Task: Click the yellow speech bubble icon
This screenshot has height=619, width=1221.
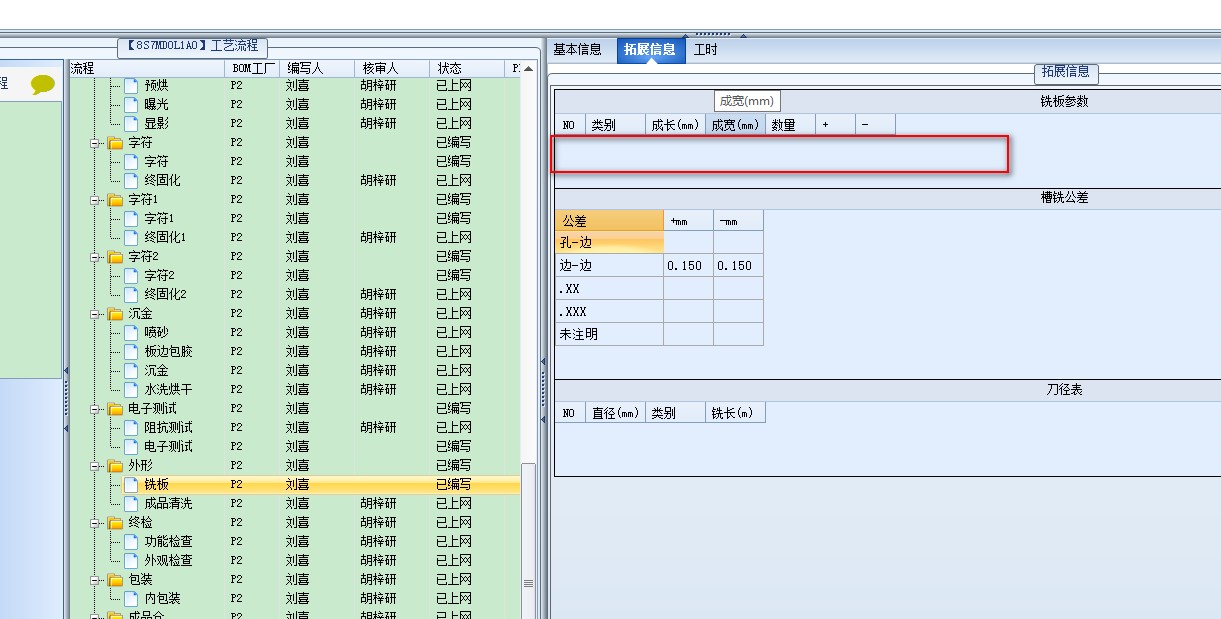Action: point(42,85)
